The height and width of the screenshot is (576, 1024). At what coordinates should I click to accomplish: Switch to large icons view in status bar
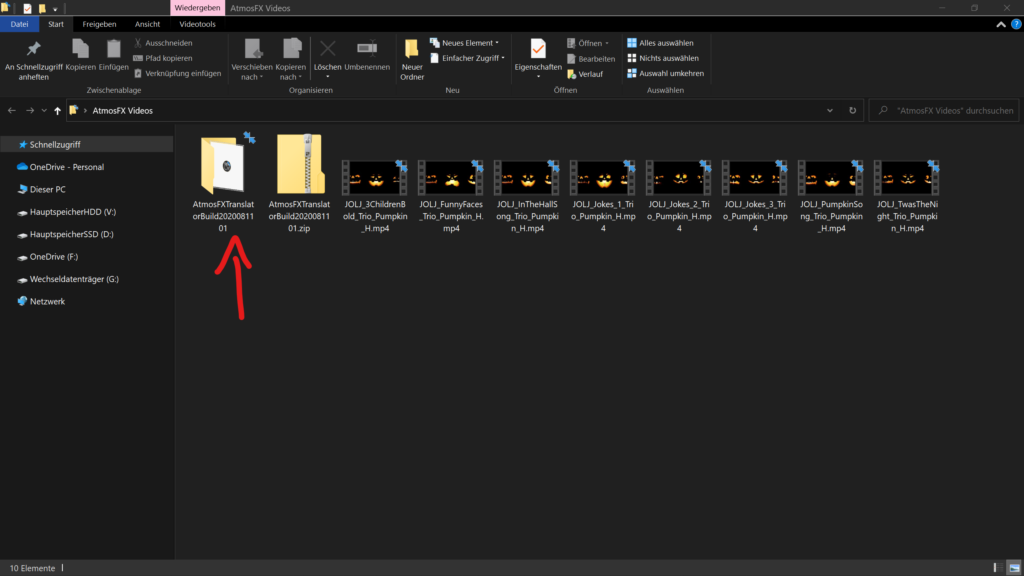click(x=1014, y=568)
